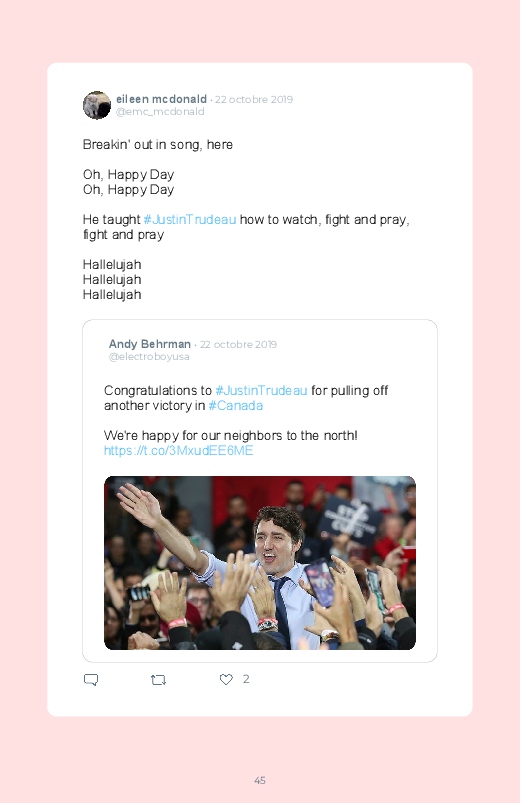Image resolution: width=520 pixels, height=803 pixels.
Task: Like the tweet with heart icon
Action: pyautogui.click(x=226, y=679)
